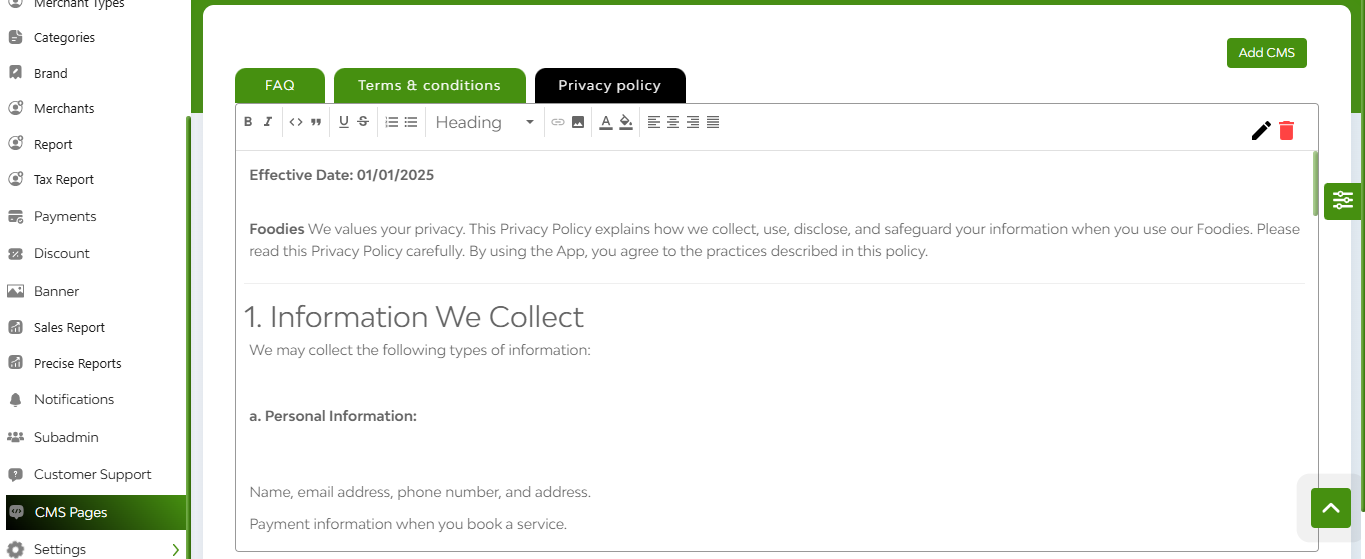The image size is (1365, 559).
Task: Open Customer Support in the sidebar
Action: point(93,474)
